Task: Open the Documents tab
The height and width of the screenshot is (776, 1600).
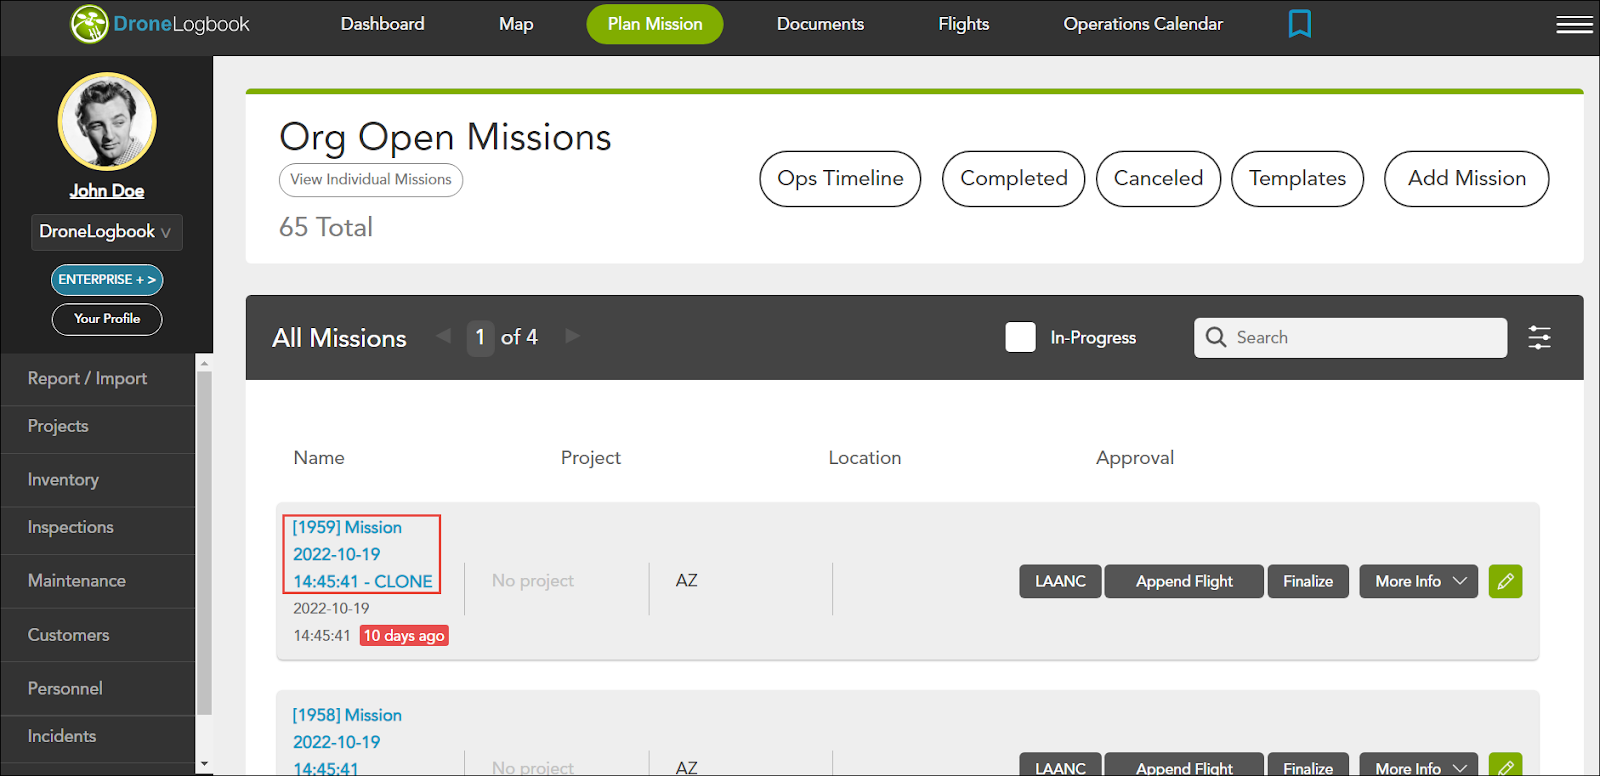Action: click(820, 24)
